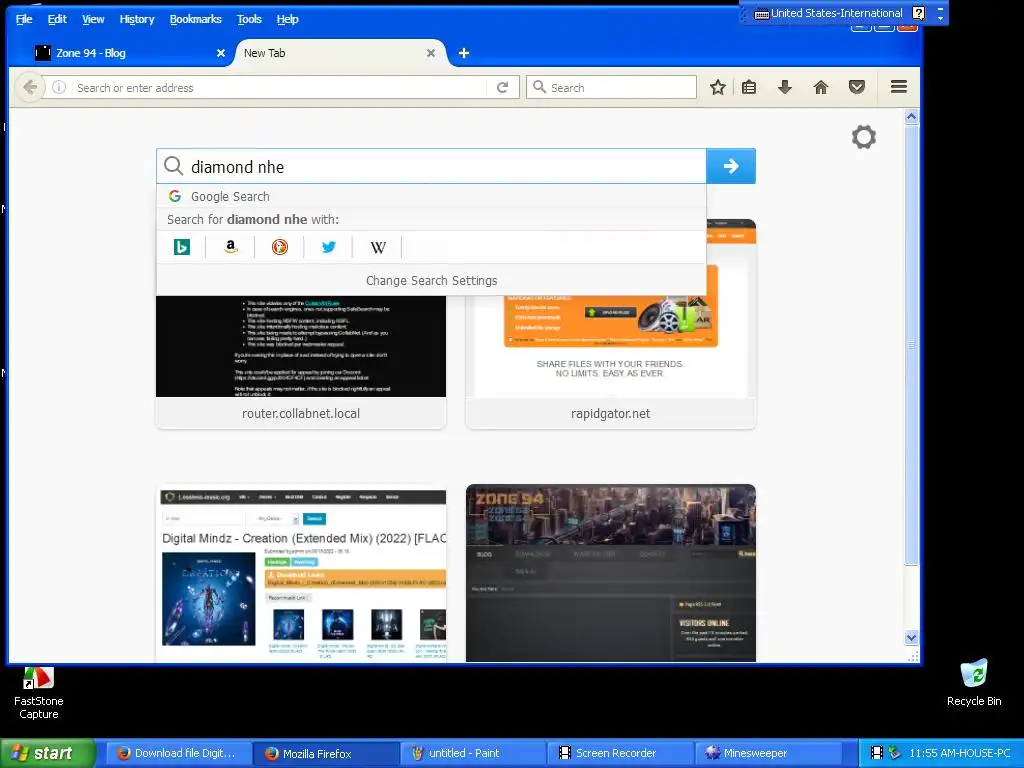Screen dimensions: 1024x768
Task: Click the site info icon in address bar
Action: pos(59,87)
